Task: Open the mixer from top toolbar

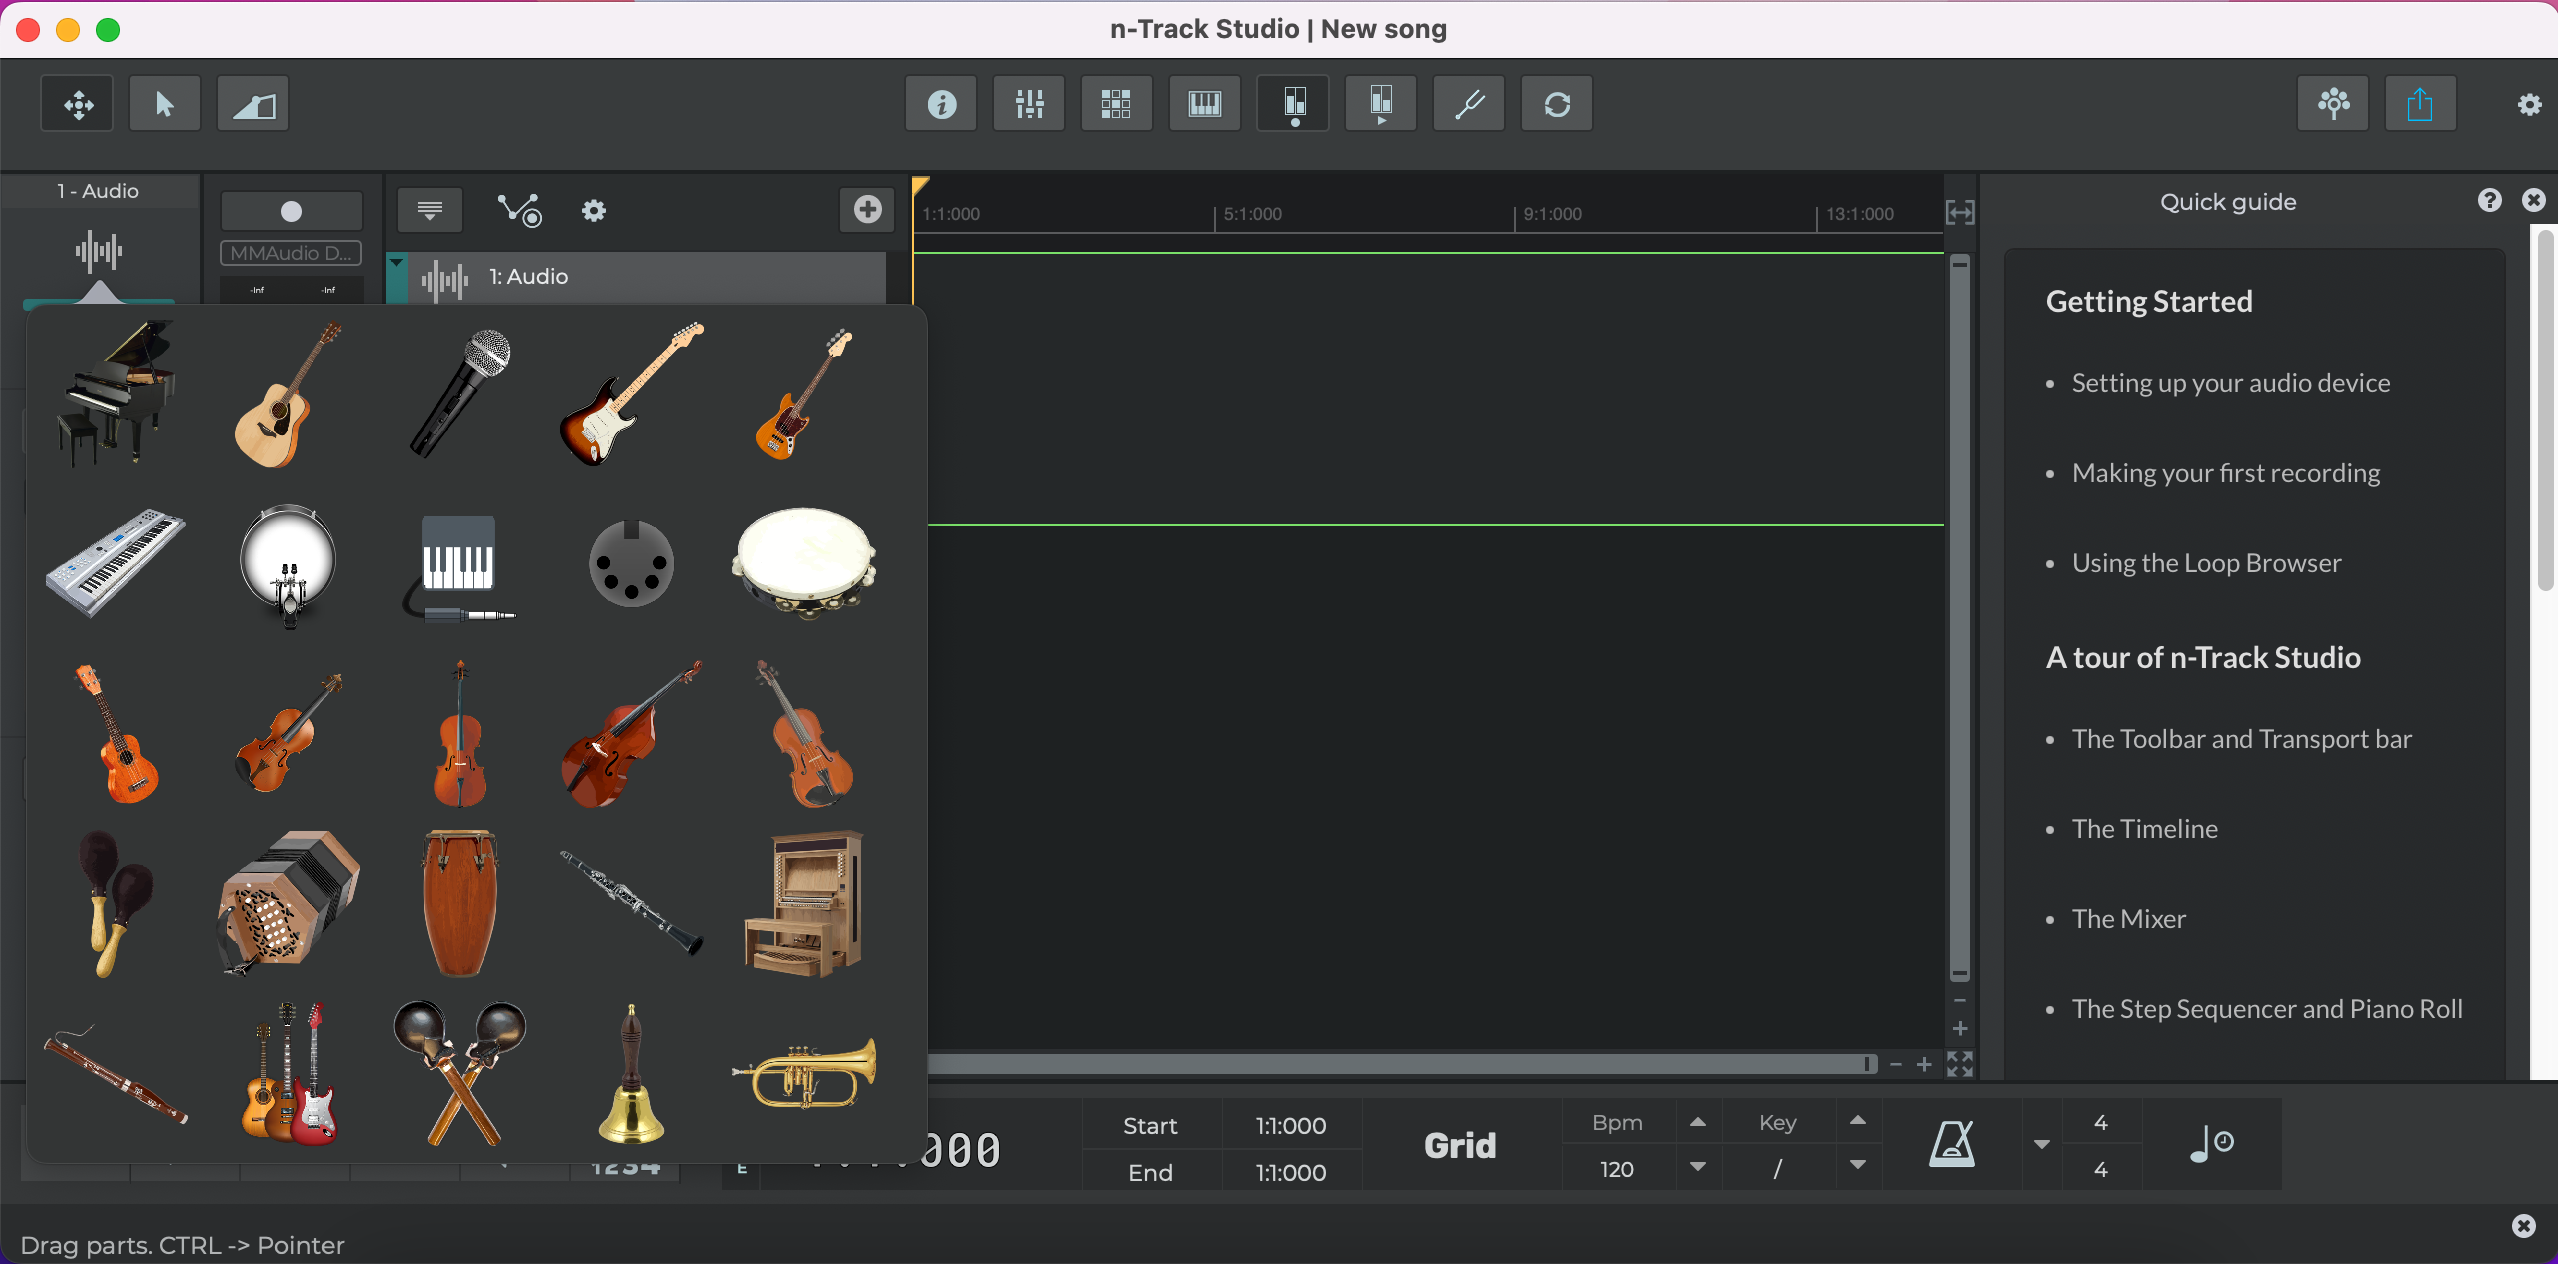Action: pyautogui.click(x=1029, y=104)
